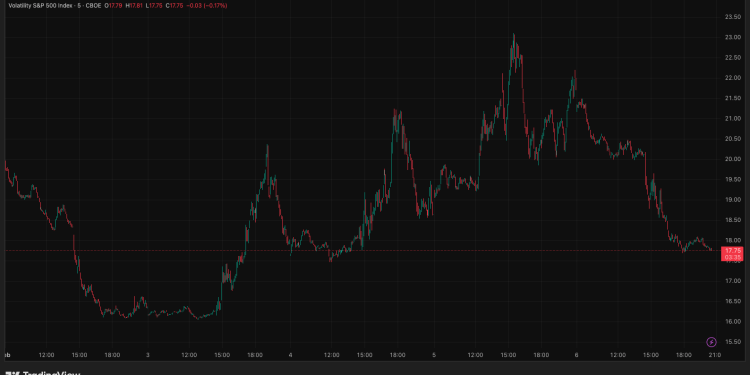Click the purple lightning go-to-realtime icon
Viewport: 750px width, 375px height.
(x=711, y=342)
